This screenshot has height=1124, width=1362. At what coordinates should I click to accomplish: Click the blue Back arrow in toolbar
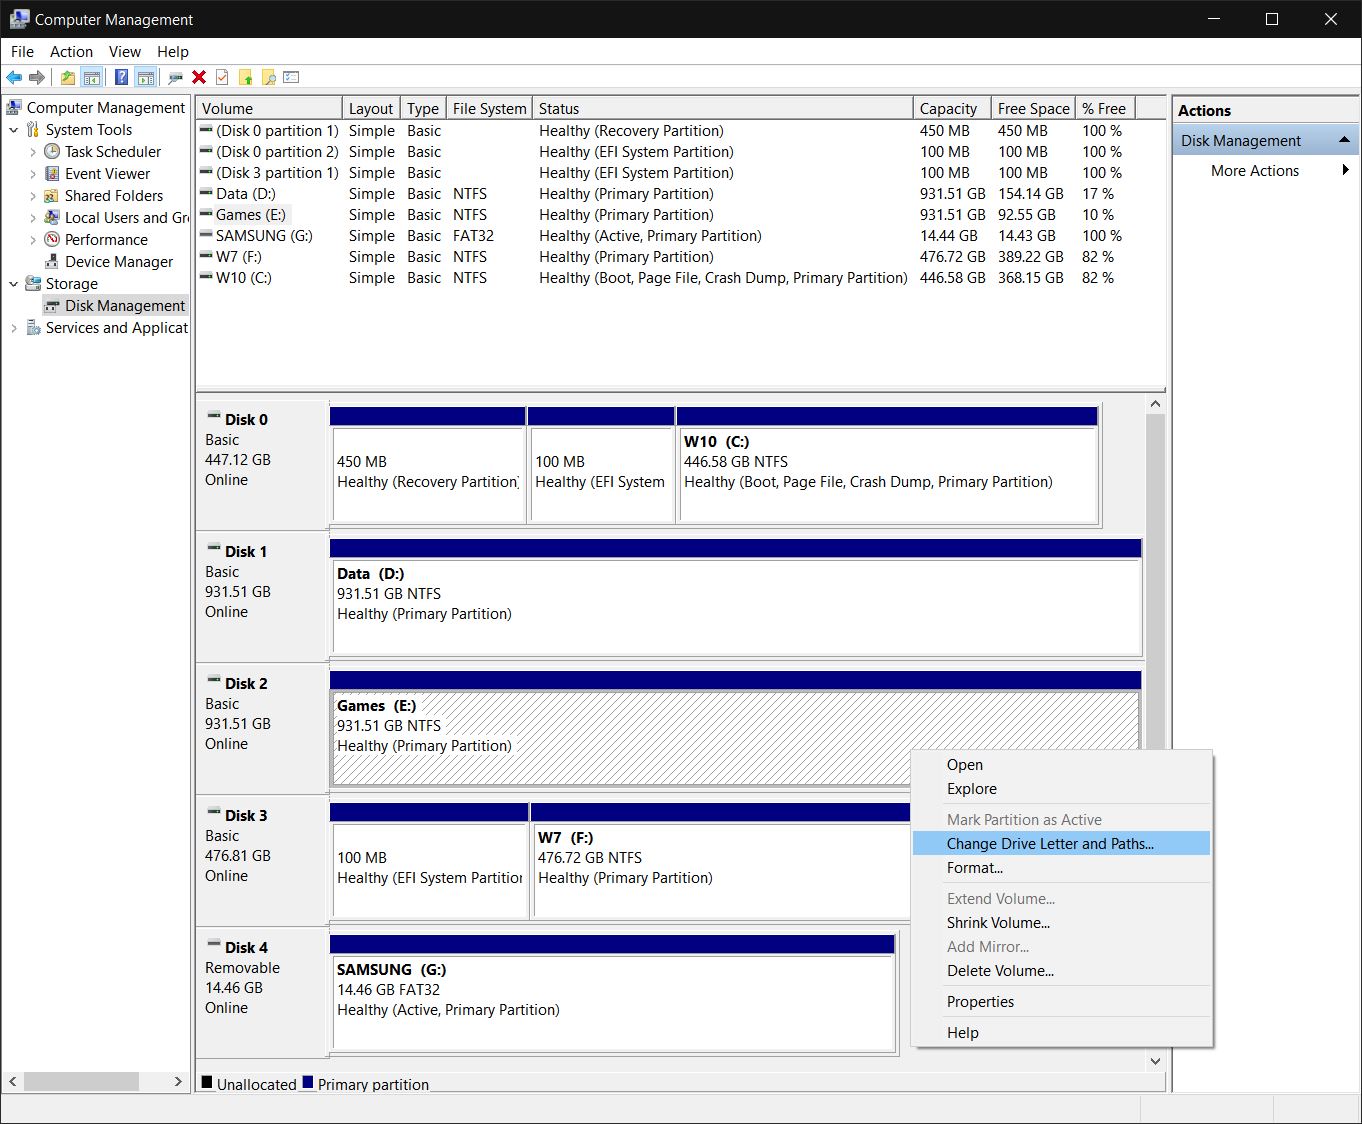14,77
